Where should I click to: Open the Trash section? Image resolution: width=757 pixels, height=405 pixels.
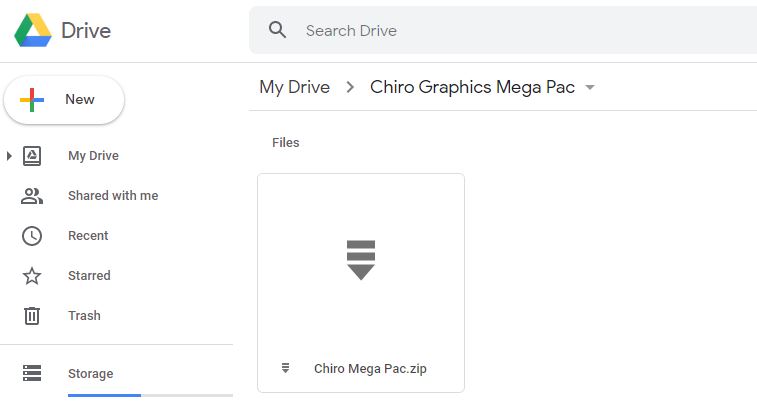[84, 316]
